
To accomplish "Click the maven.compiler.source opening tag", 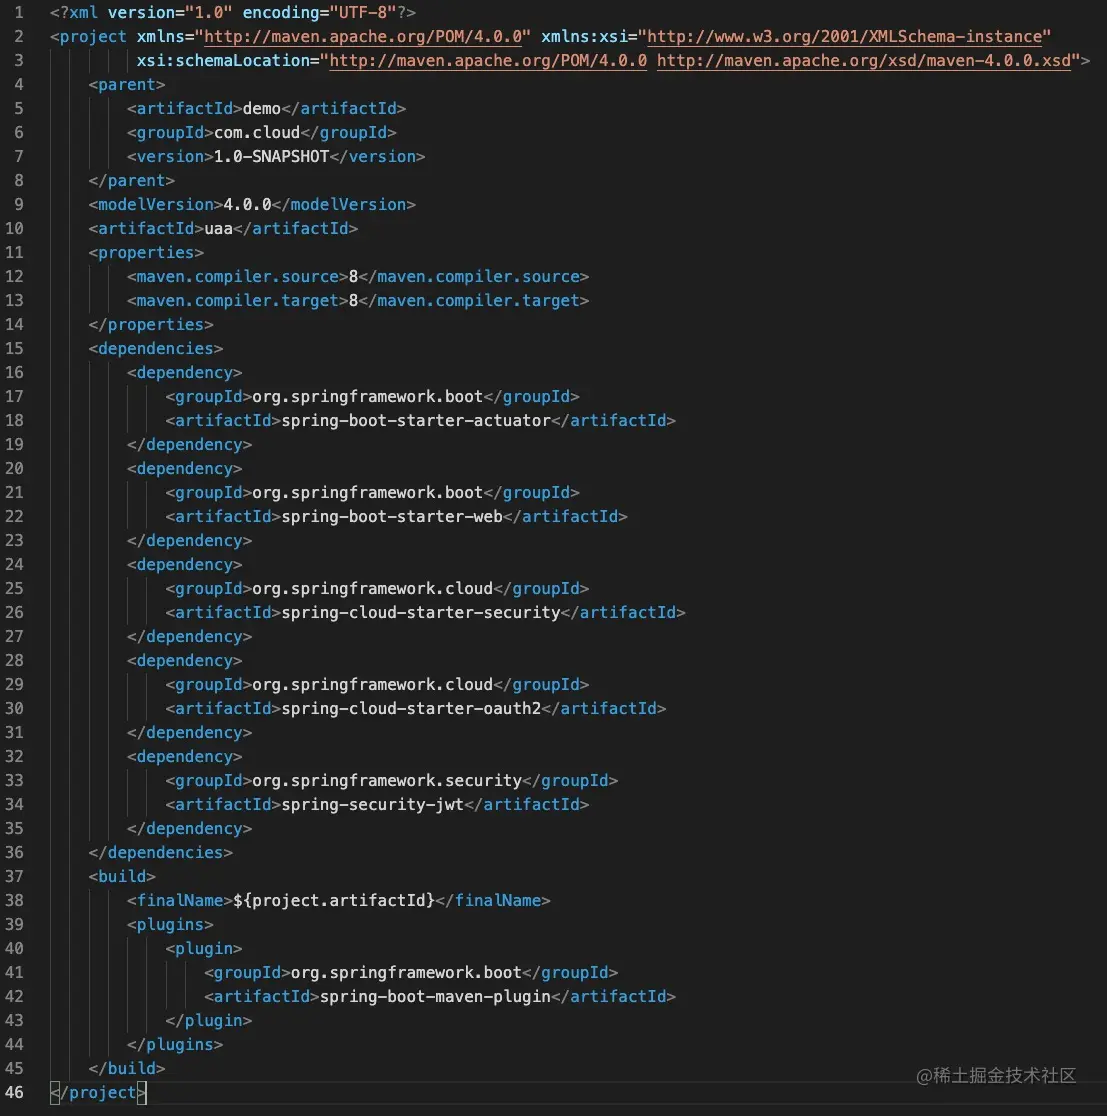I will (238, 277).
